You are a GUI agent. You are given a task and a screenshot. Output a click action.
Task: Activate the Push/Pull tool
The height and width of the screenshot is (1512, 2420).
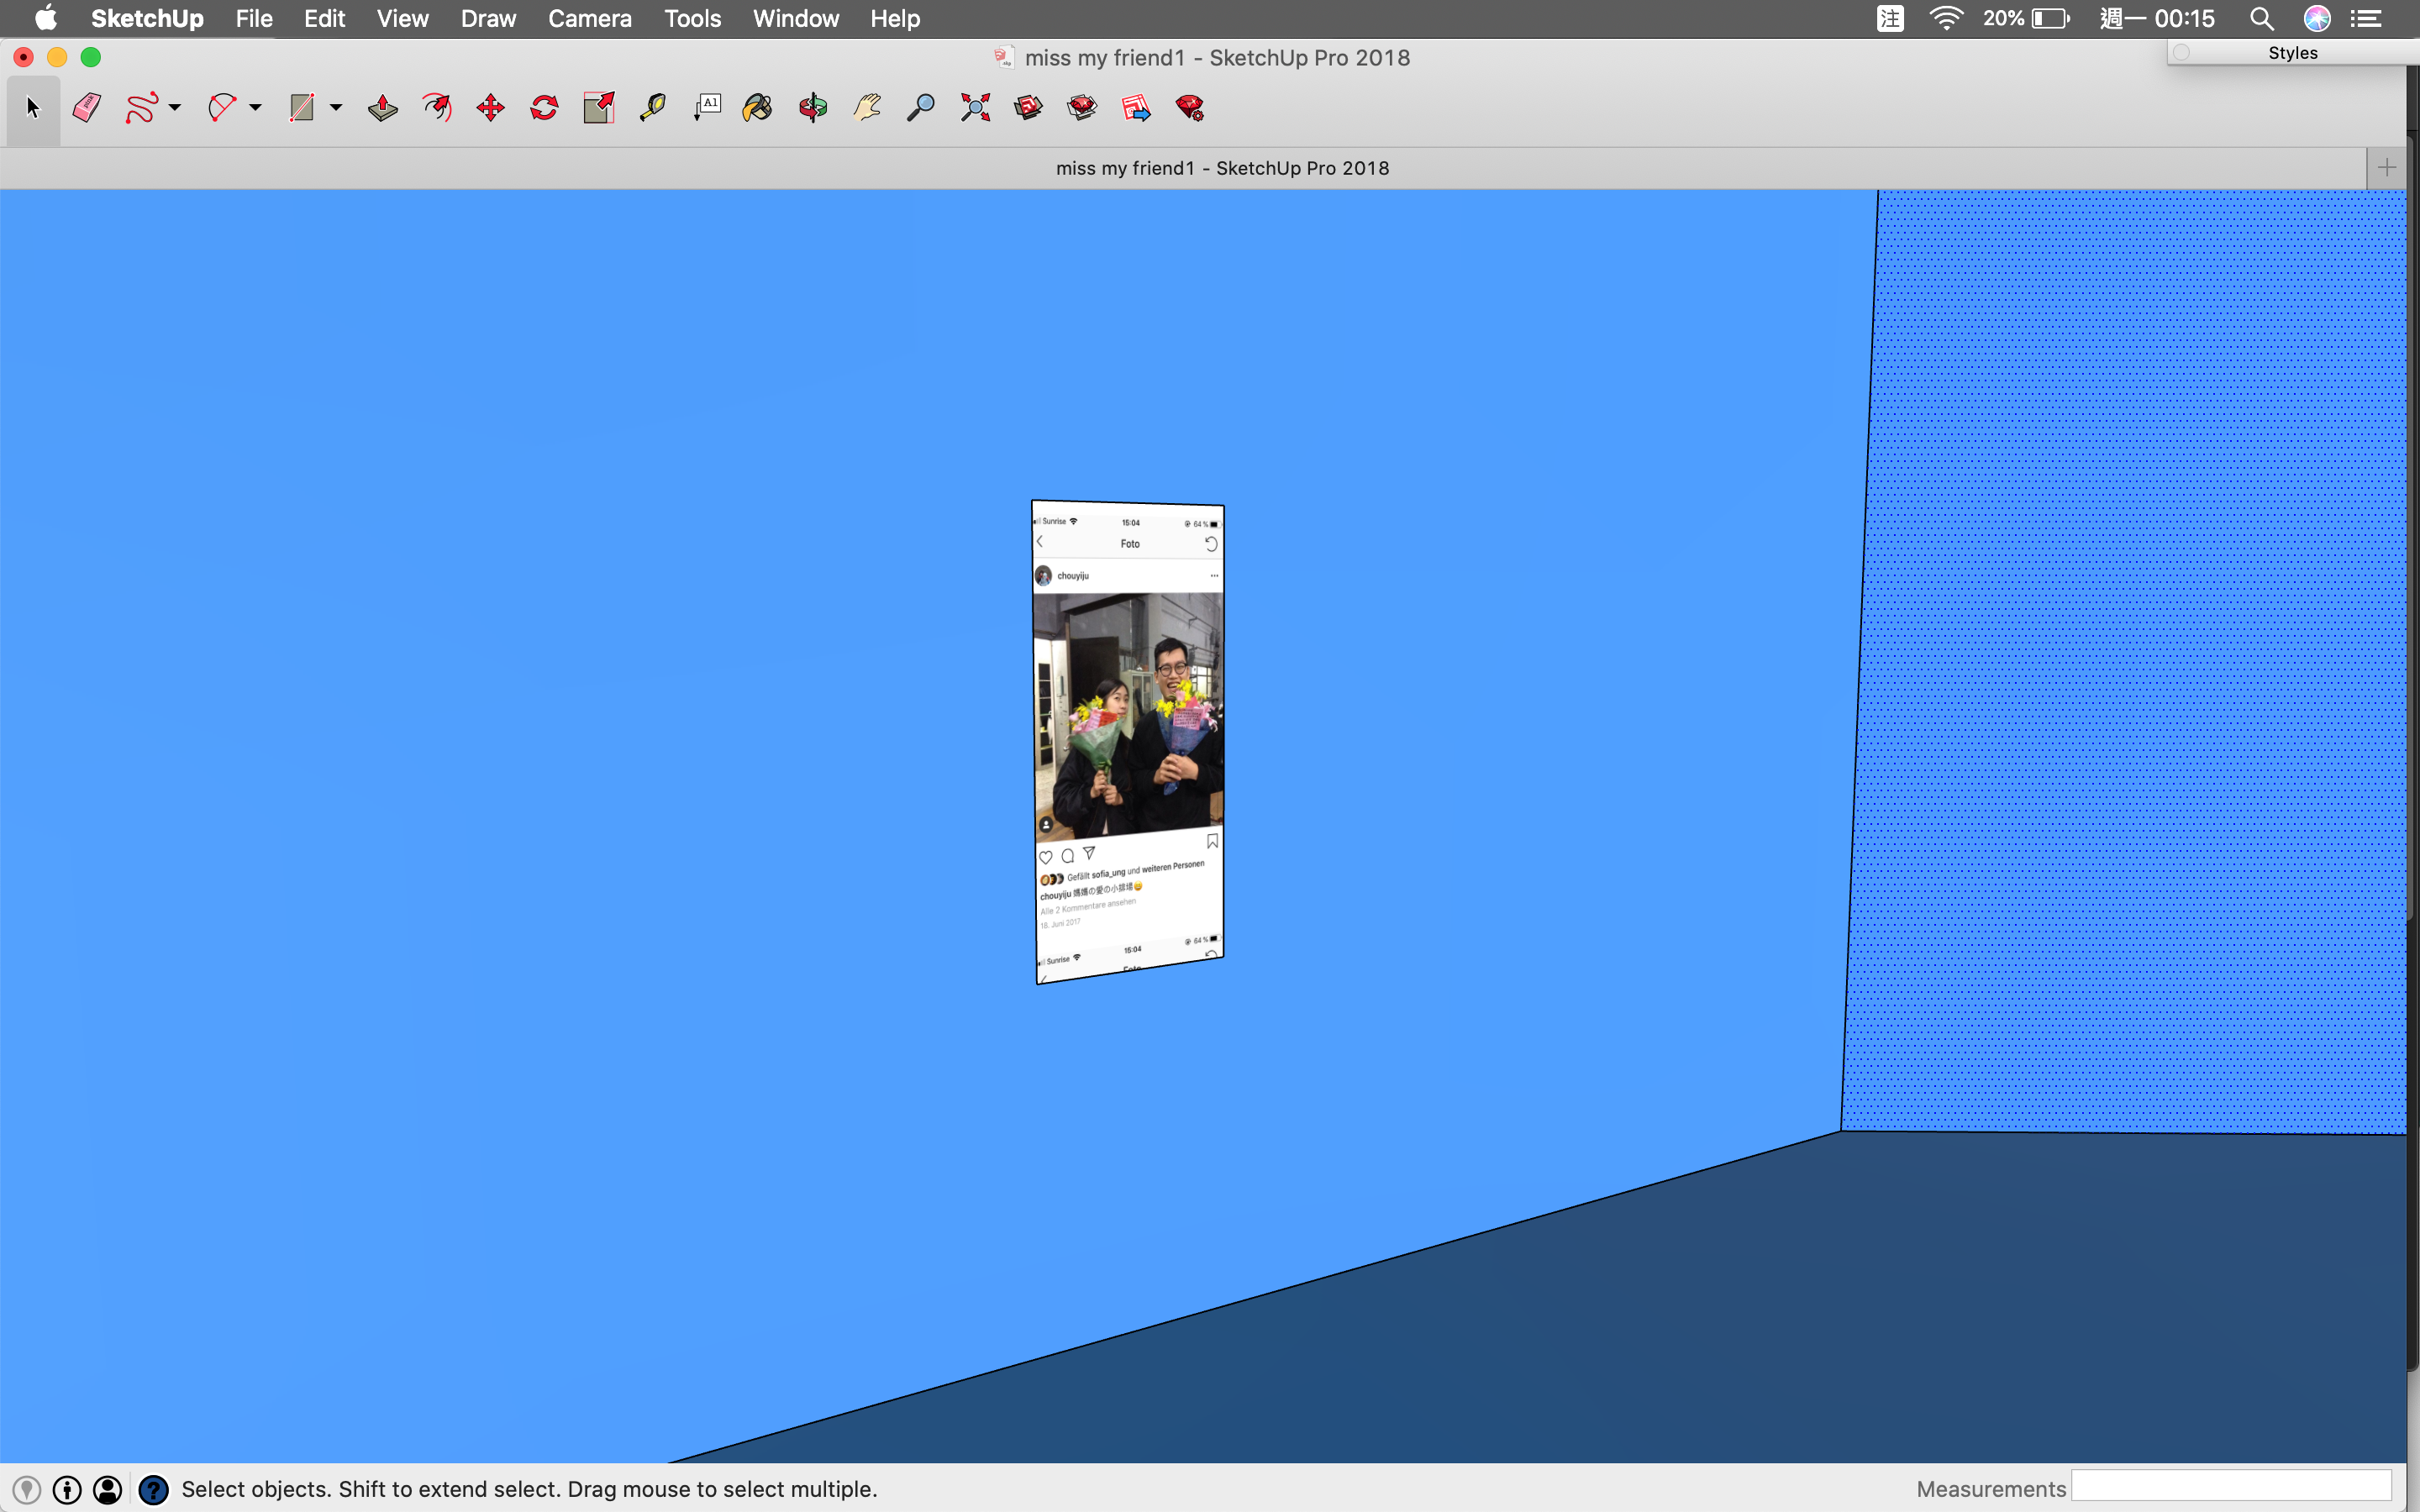(x=382, y=108)
